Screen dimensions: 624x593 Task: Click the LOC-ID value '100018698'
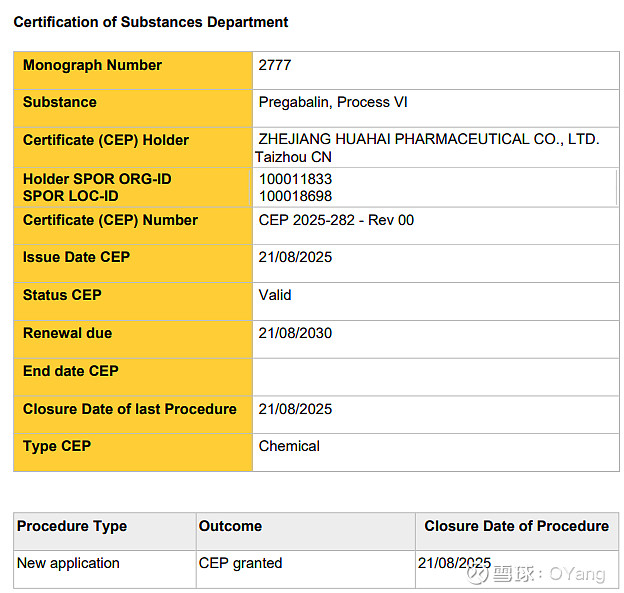(295, 196)
